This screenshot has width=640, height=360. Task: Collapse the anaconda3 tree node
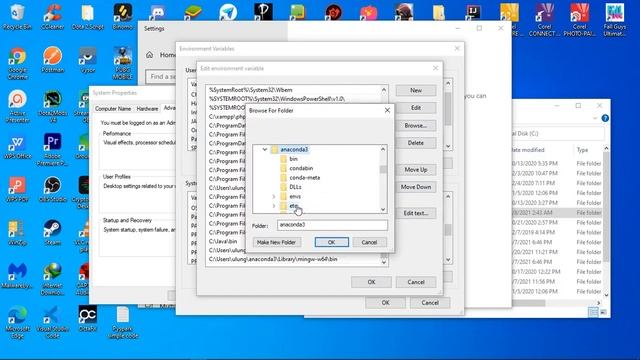point(264,149)
